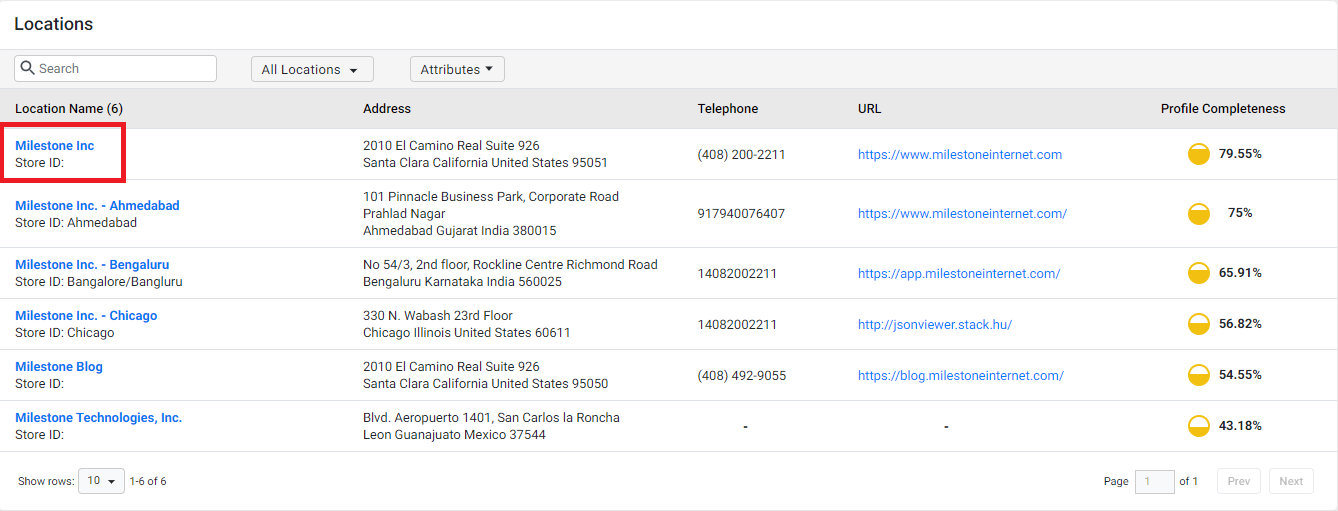
Task: Click the 65.91% completeness circle icon
Action: (x=1199, y=273)
